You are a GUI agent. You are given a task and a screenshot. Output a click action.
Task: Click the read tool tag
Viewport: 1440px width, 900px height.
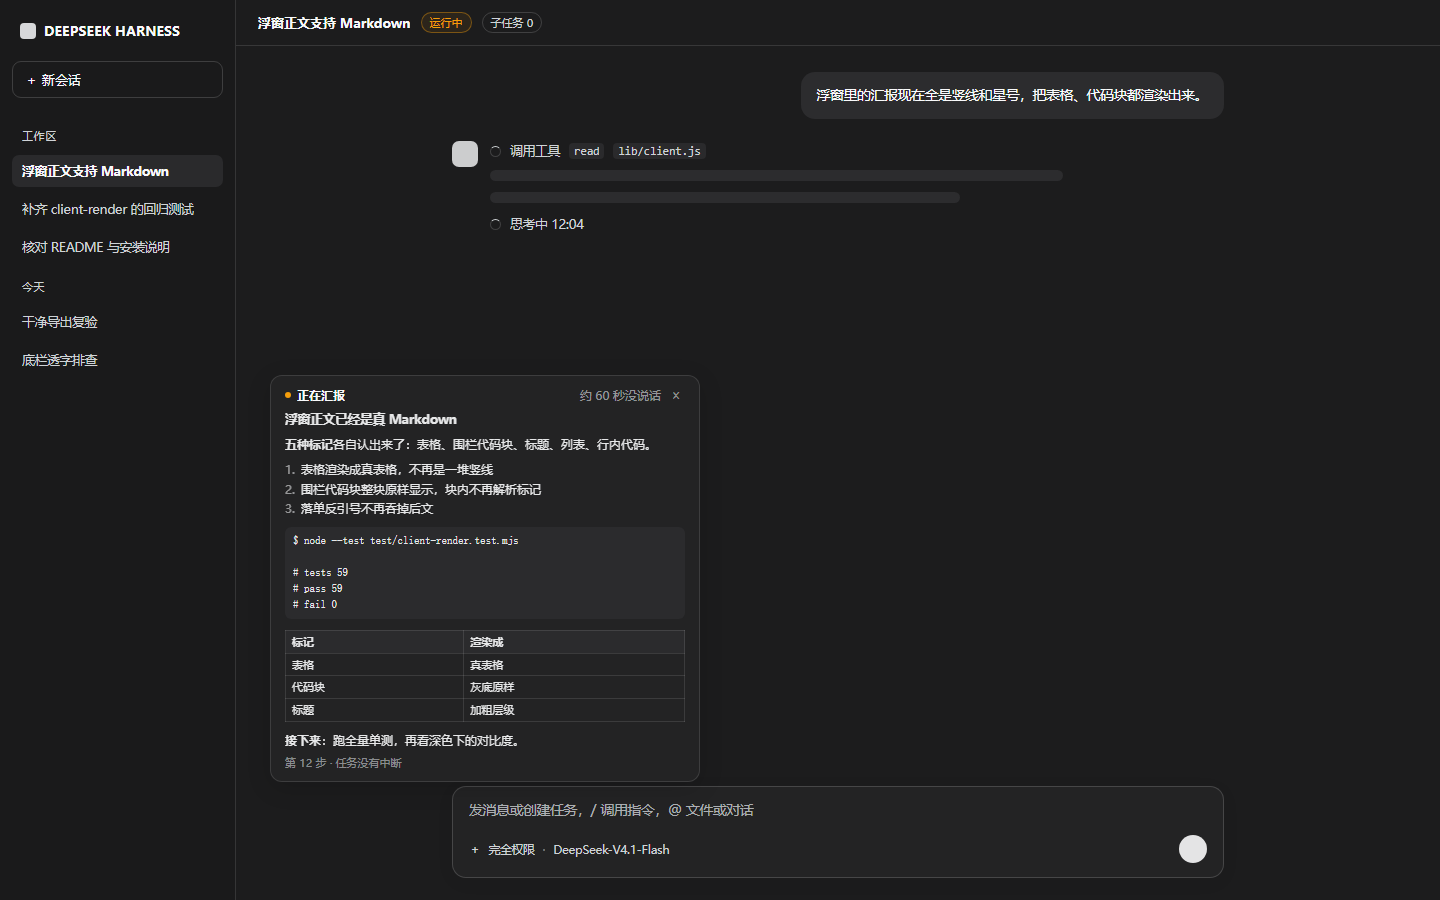point(587,151)
